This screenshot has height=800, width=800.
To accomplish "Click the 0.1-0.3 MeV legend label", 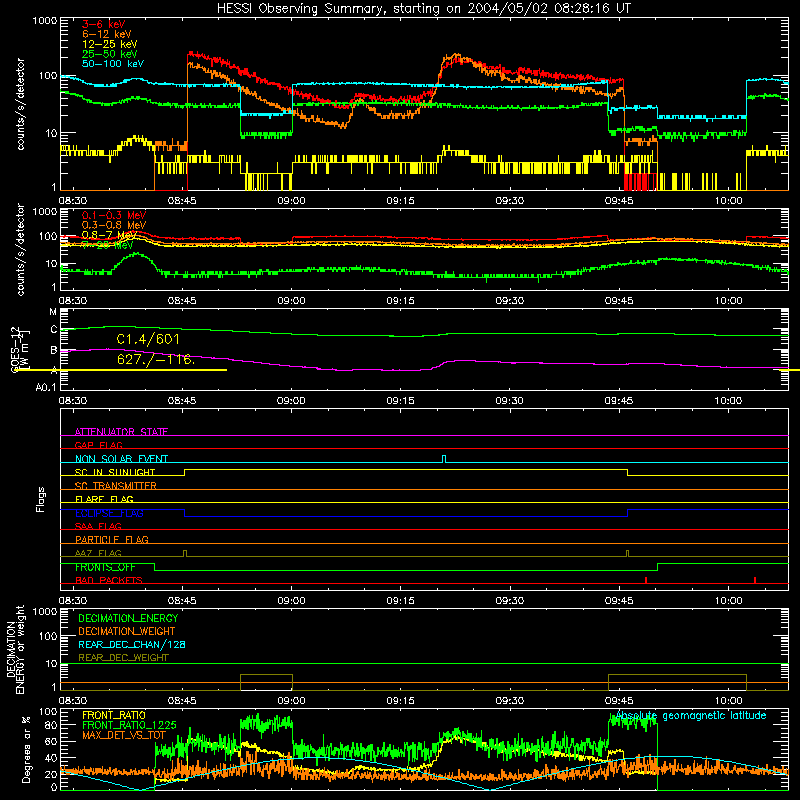I will tap(114, 215).
